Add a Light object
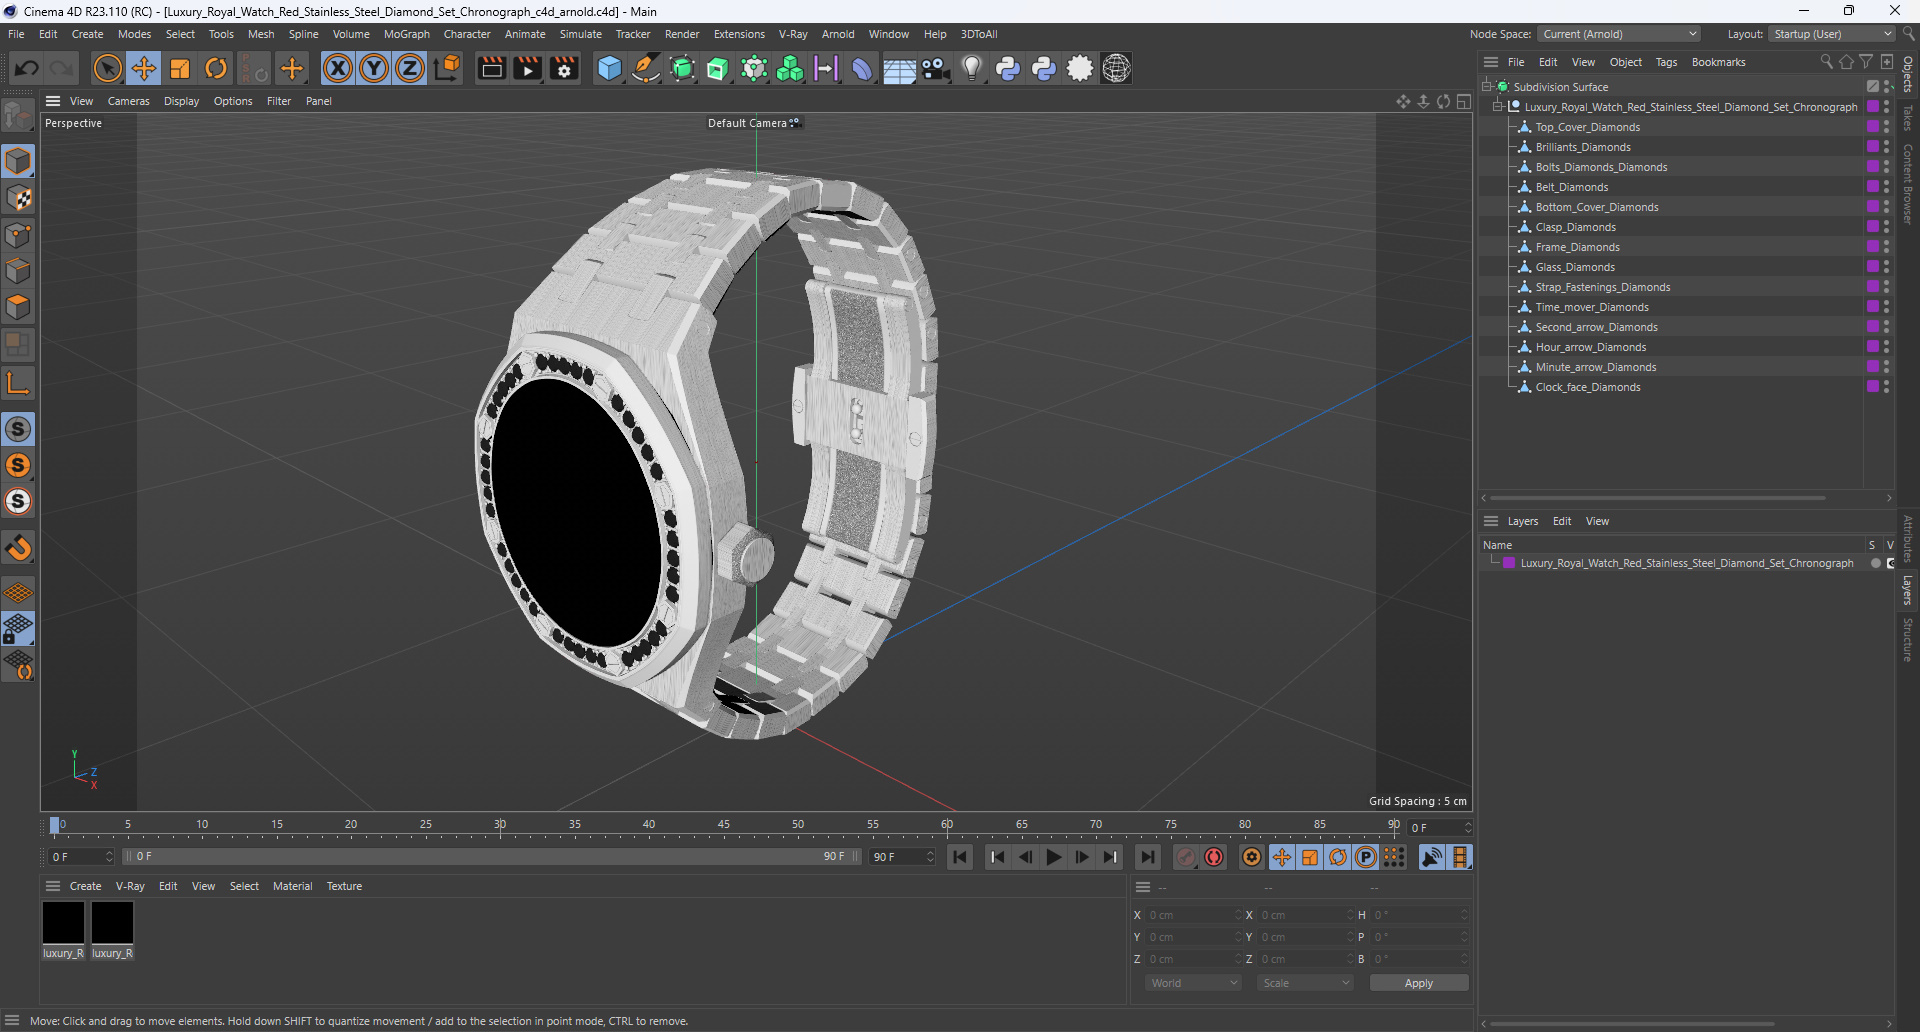 coord(972,68)
